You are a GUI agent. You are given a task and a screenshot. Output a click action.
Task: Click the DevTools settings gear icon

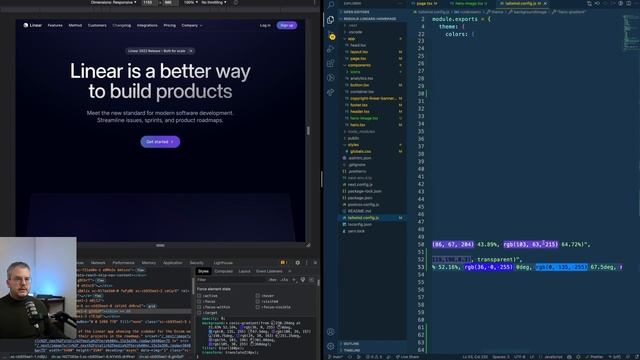pos(298,263)
